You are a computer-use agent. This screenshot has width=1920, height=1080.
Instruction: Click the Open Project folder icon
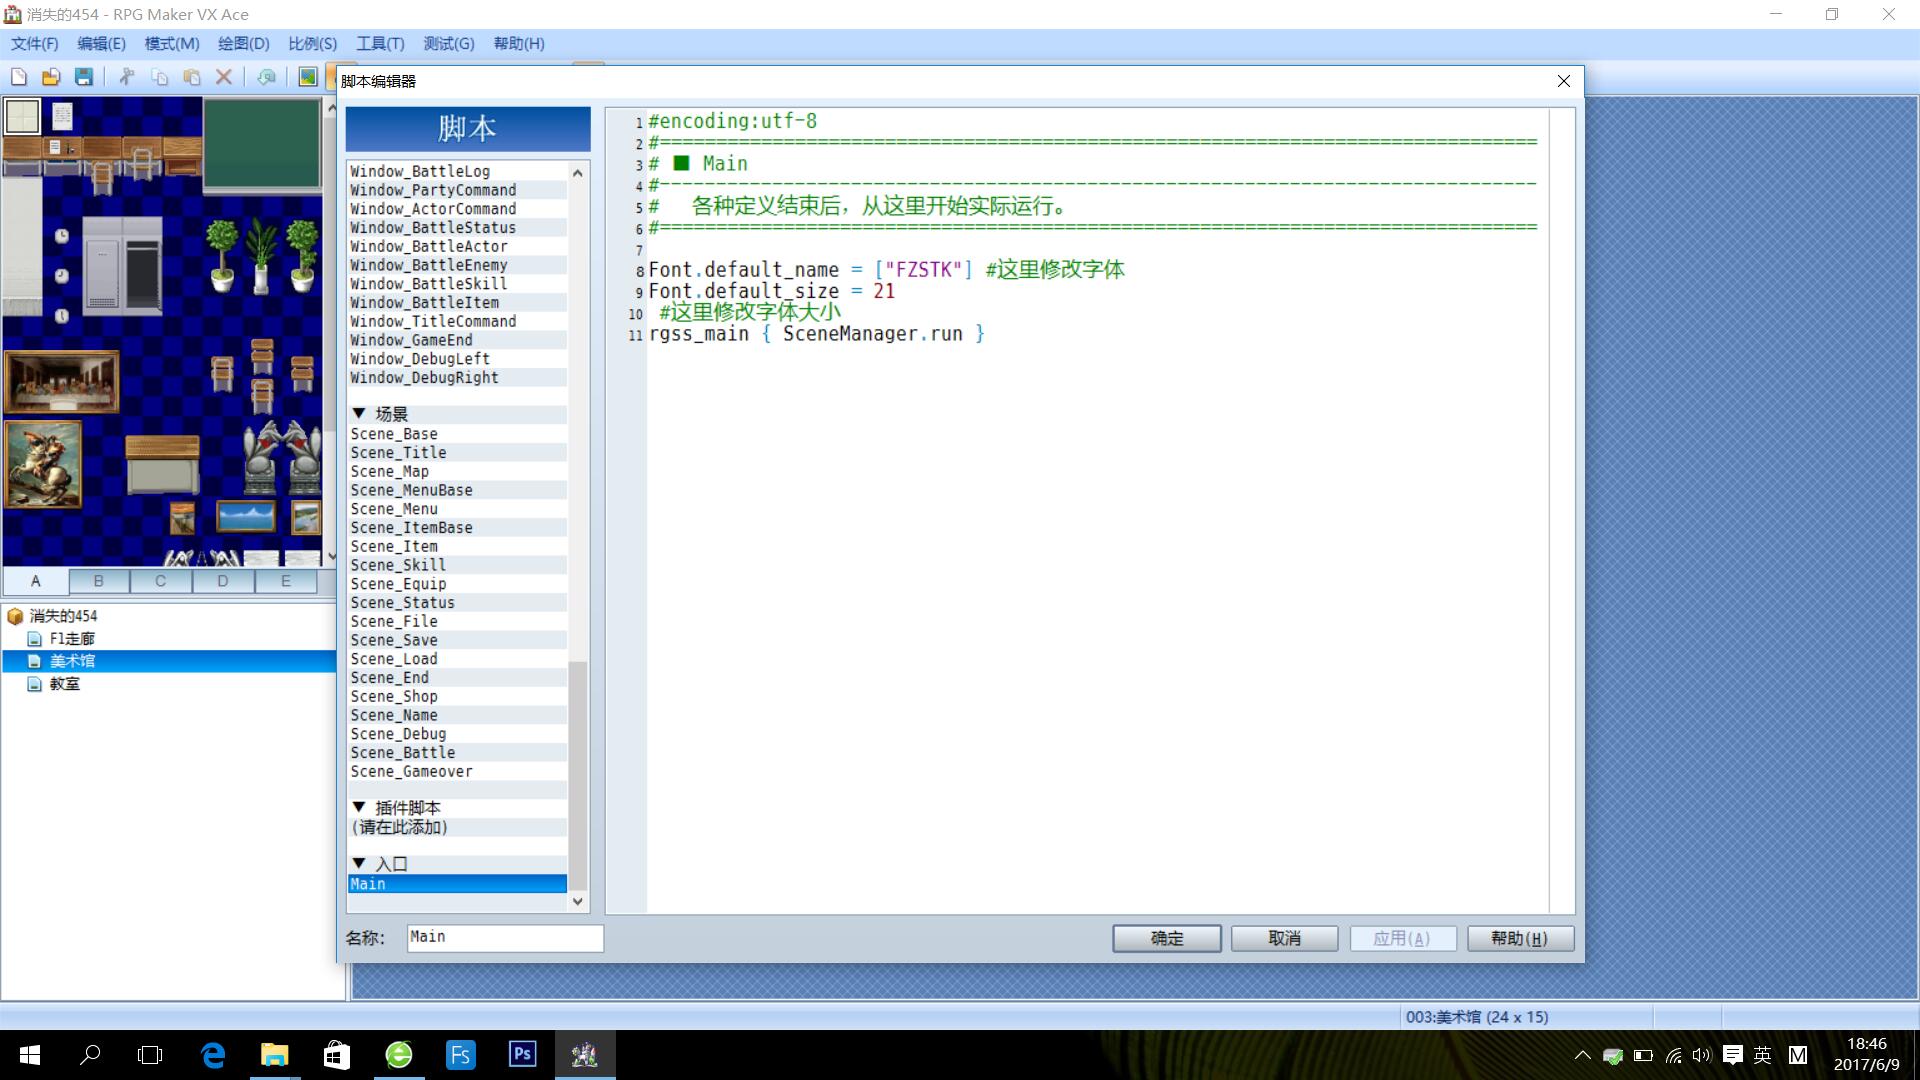(x=51, y=77)
